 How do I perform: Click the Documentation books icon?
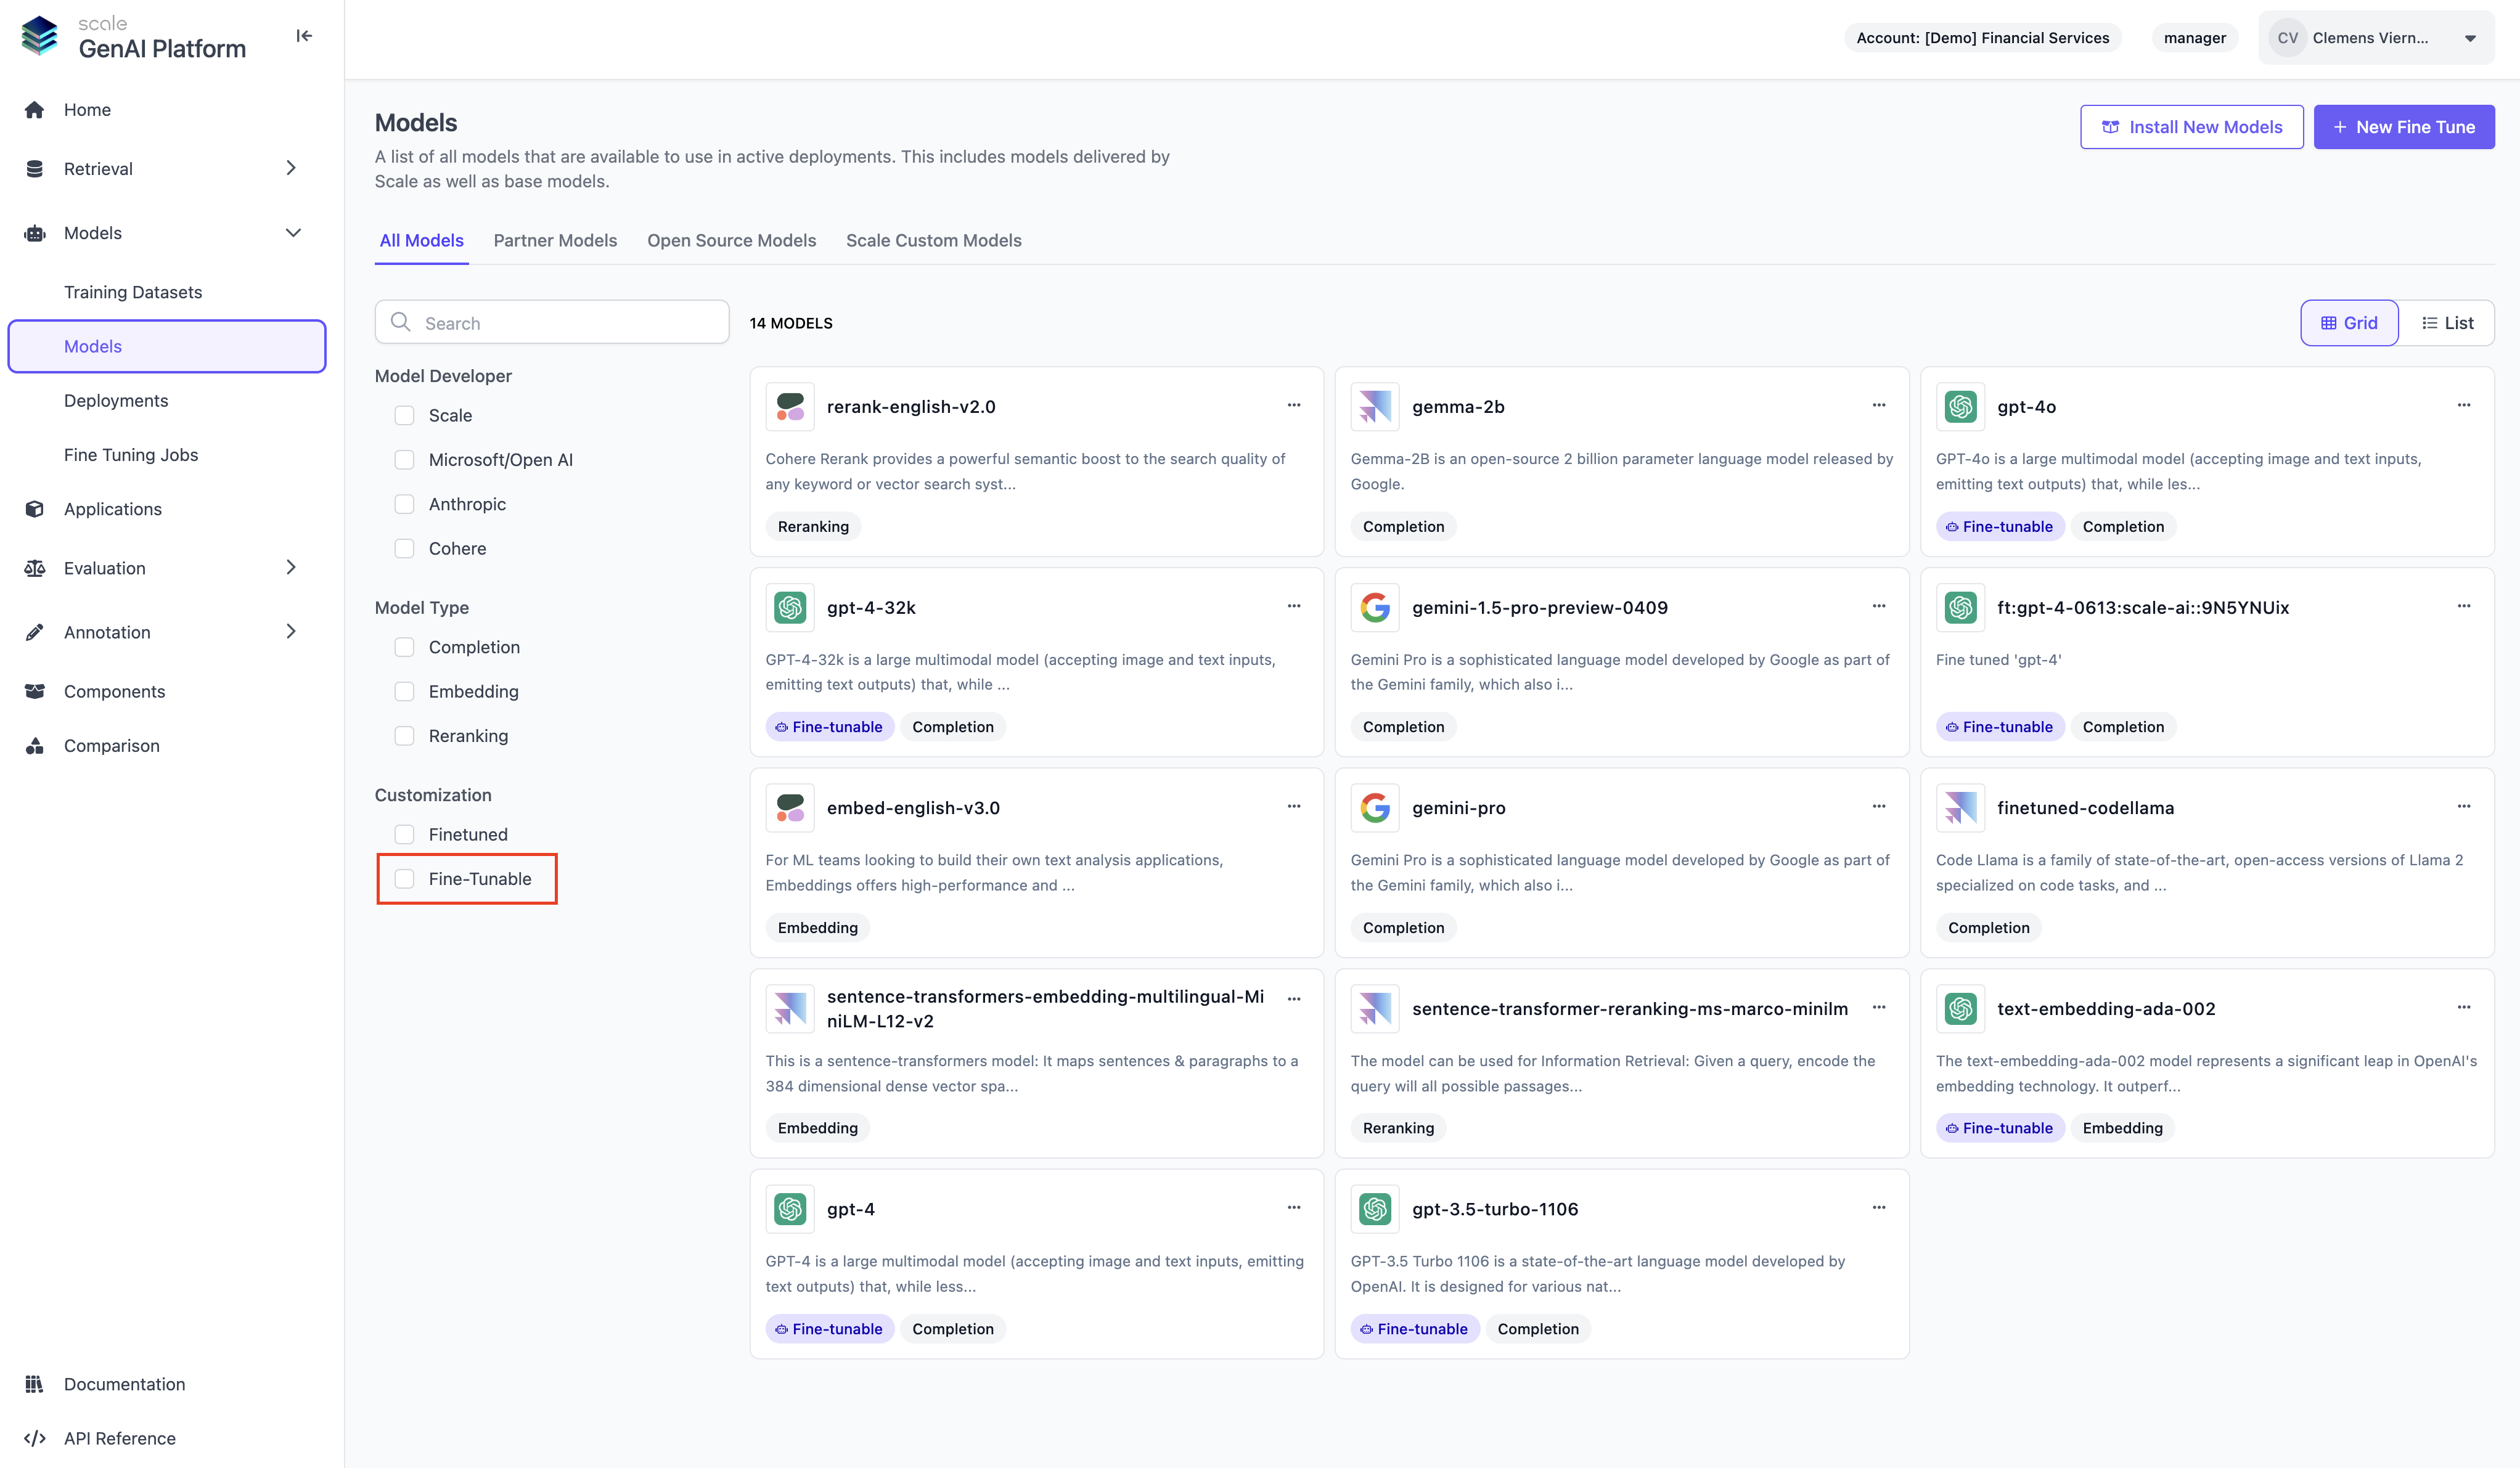[35, 1384]
